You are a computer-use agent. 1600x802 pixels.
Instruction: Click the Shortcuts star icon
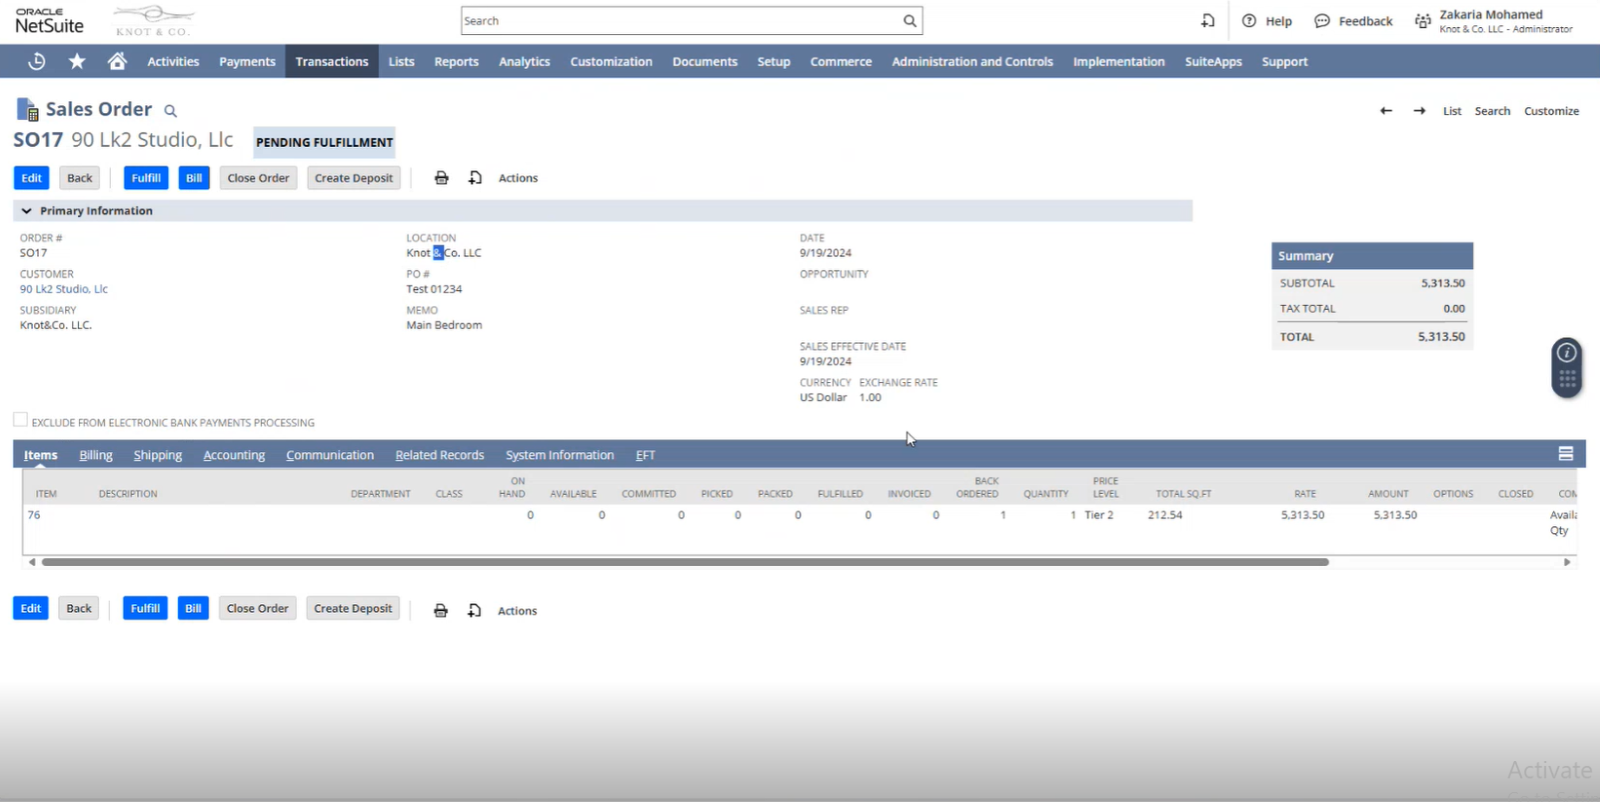click(77, 61)
